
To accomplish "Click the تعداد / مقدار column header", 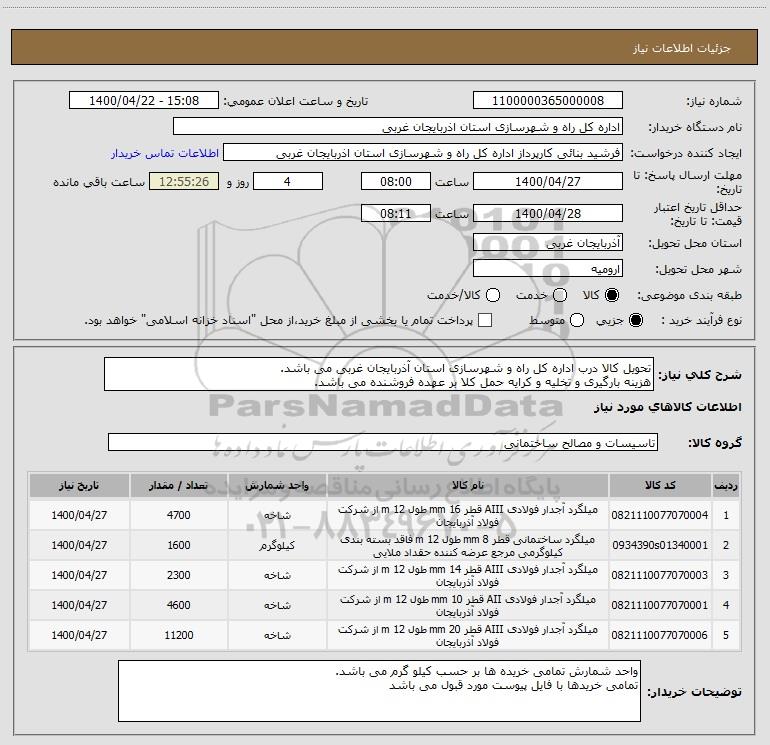I will click(178, 485).
